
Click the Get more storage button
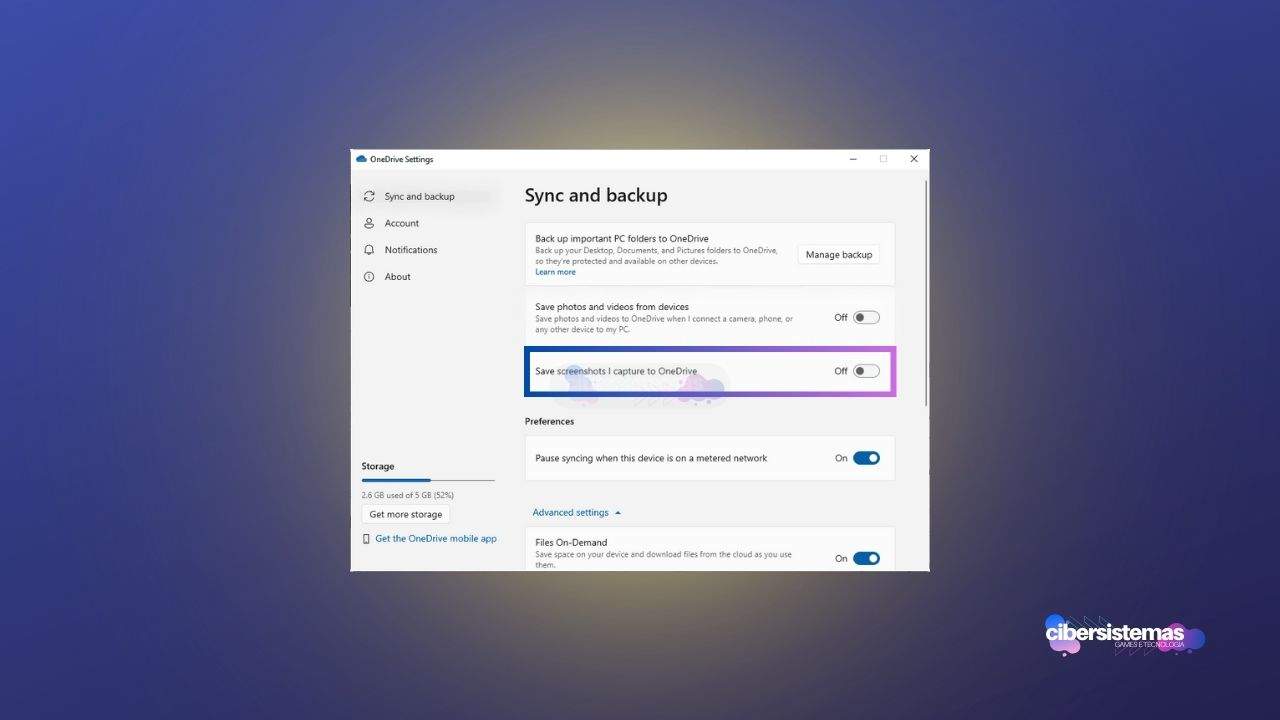(406, 515)
